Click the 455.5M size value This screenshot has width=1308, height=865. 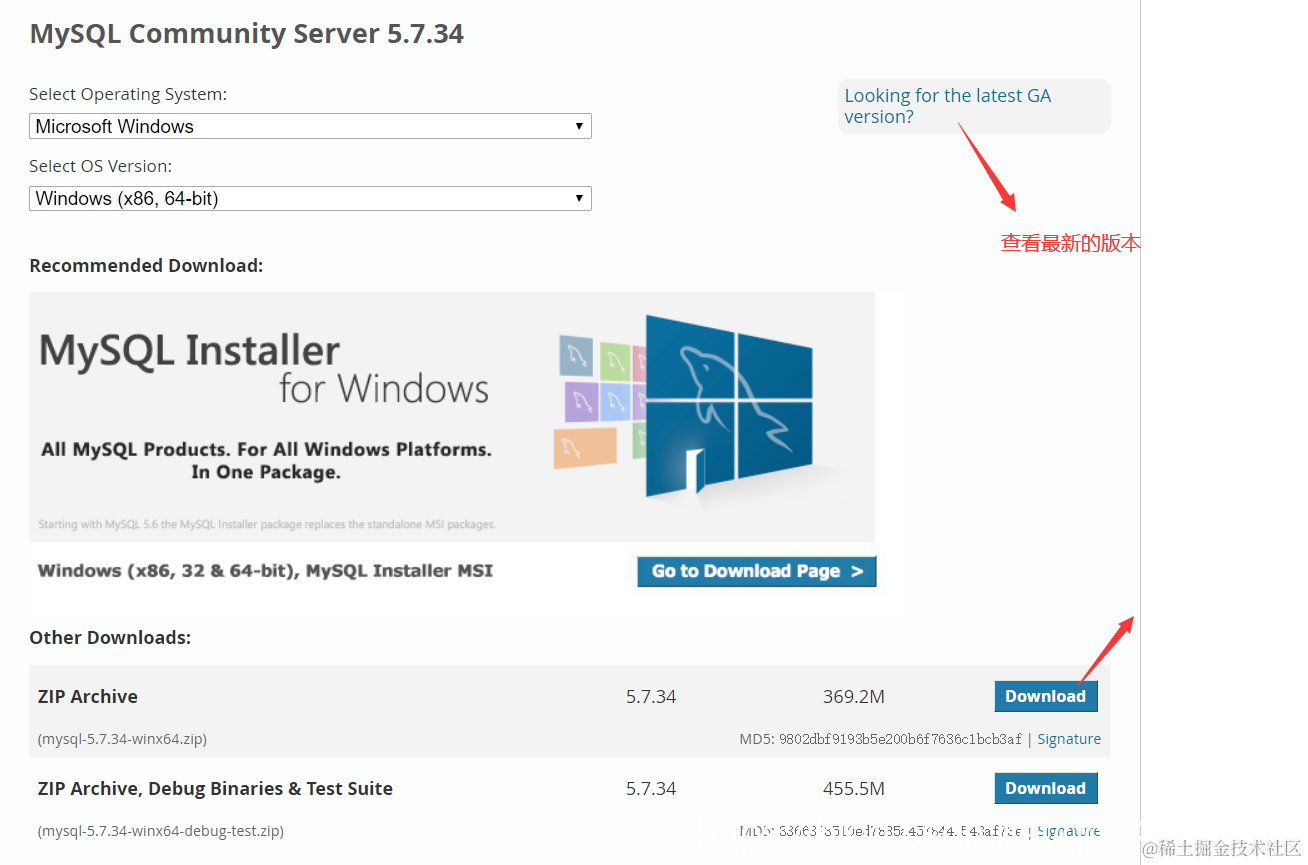(x=854, y=789)
